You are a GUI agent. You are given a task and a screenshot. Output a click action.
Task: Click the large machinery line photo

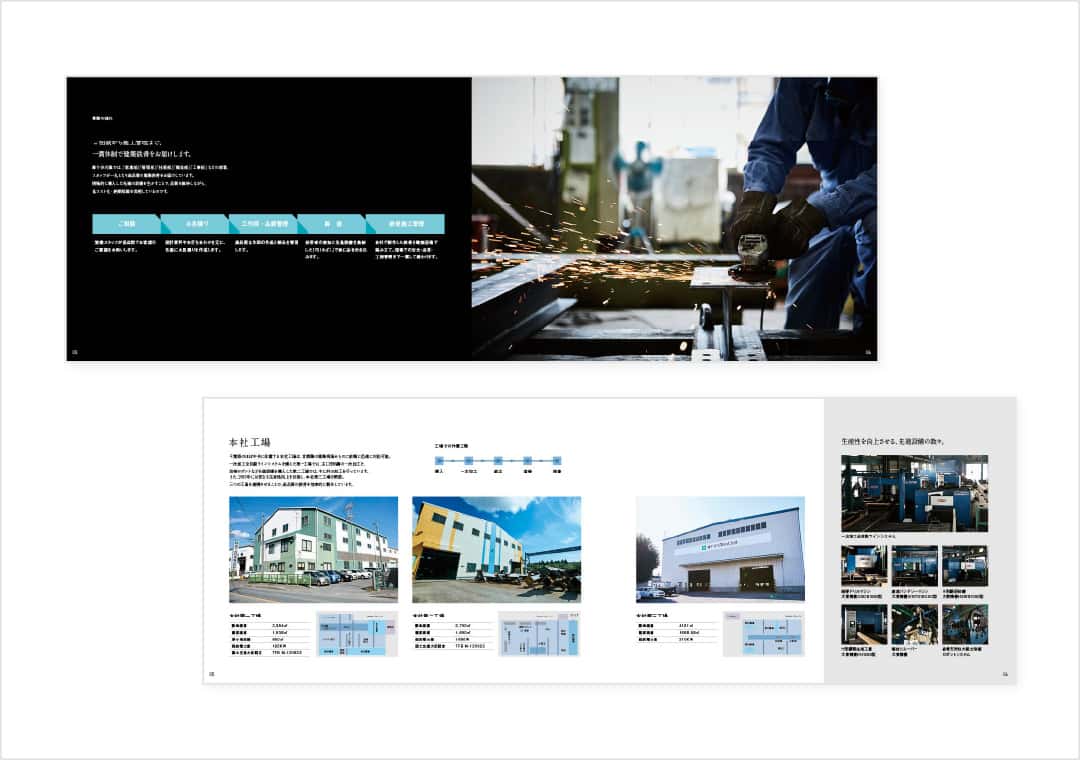coord(914,493)
